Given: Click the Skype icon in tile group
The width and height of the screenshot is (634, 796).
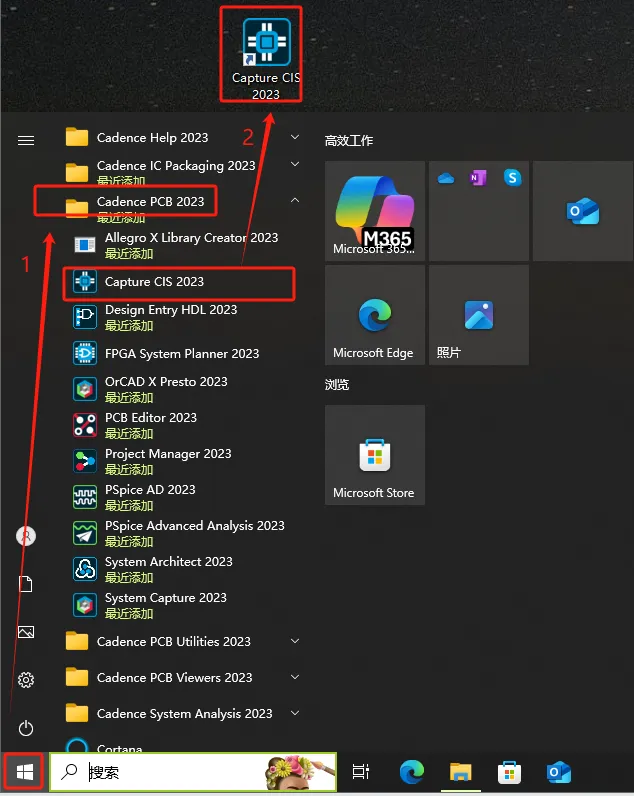Looking at the screenshot, I should [x=512, y=178].
